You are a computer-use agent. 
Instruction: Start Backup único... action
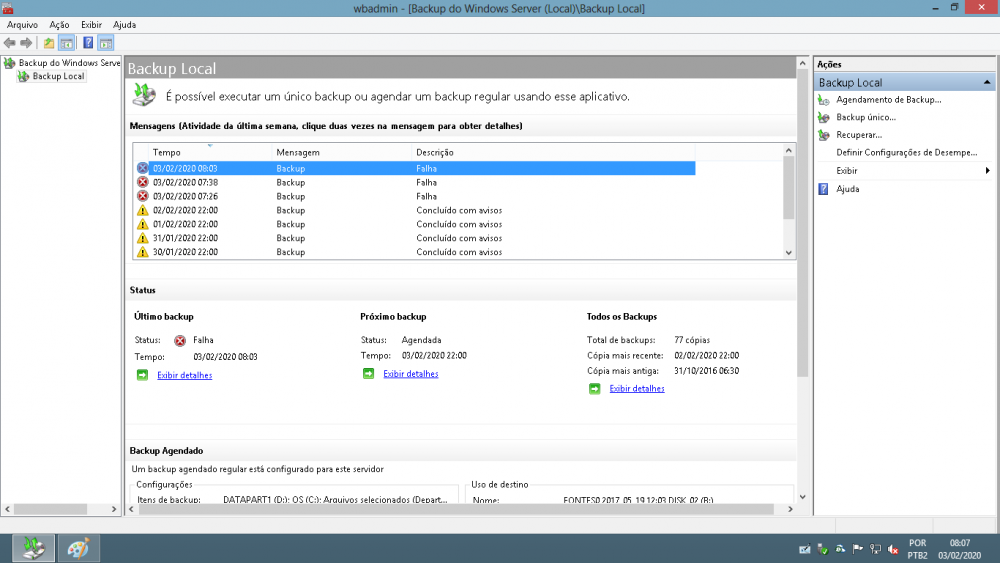pyautogui.click(x=865, y=117)
